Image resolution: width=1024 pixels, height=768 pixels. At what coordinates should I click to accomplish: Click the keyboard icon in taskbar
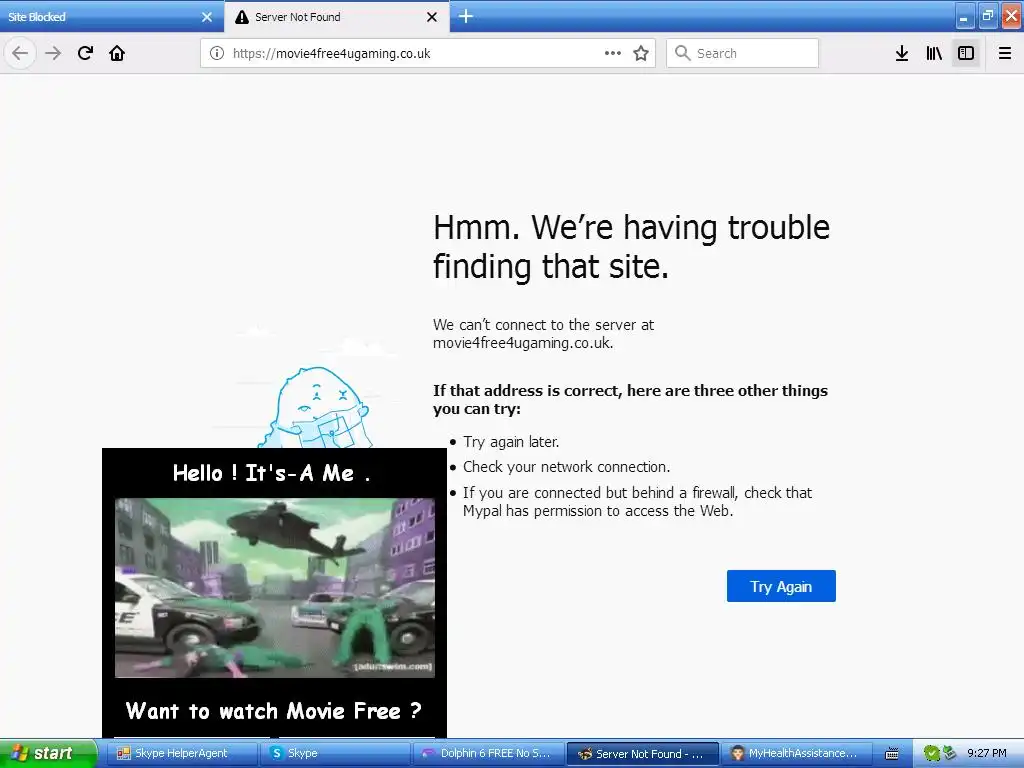tap(891, 754)
